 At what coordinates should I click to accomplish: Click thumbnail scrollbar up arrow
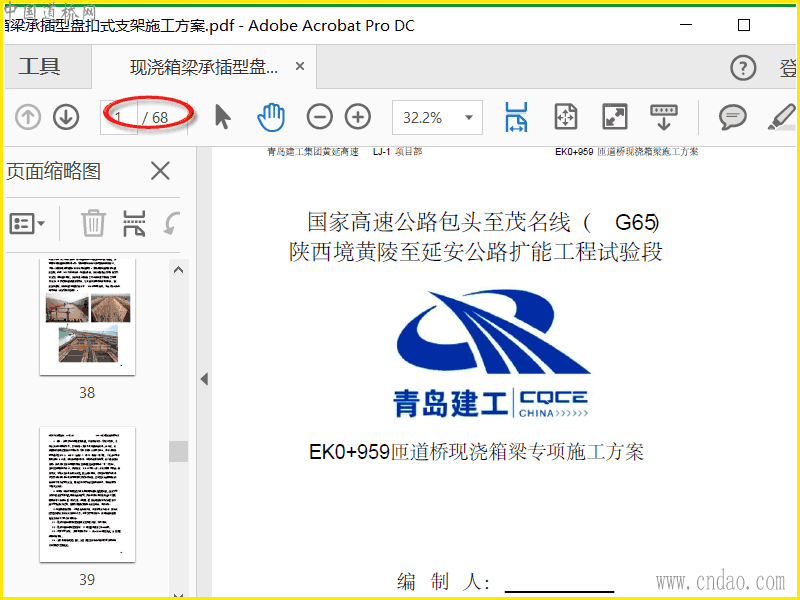pyautogui.click(x=178, y=270)
